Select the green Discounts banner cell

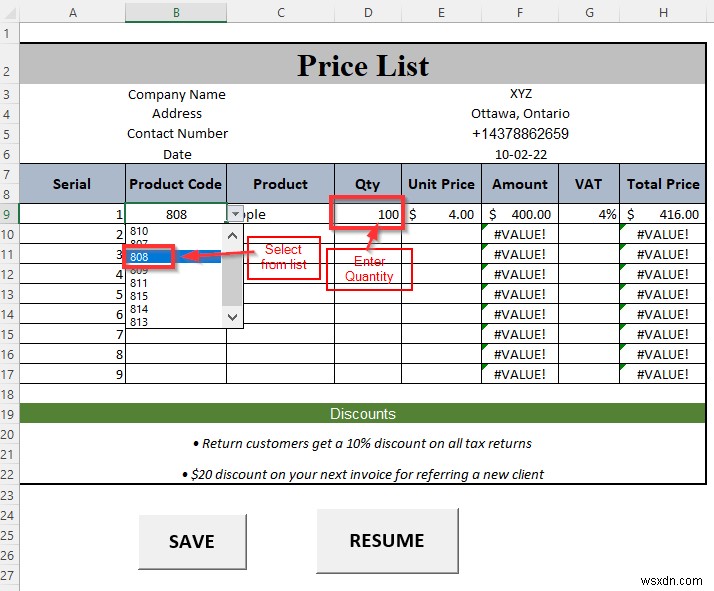(363, 413)
